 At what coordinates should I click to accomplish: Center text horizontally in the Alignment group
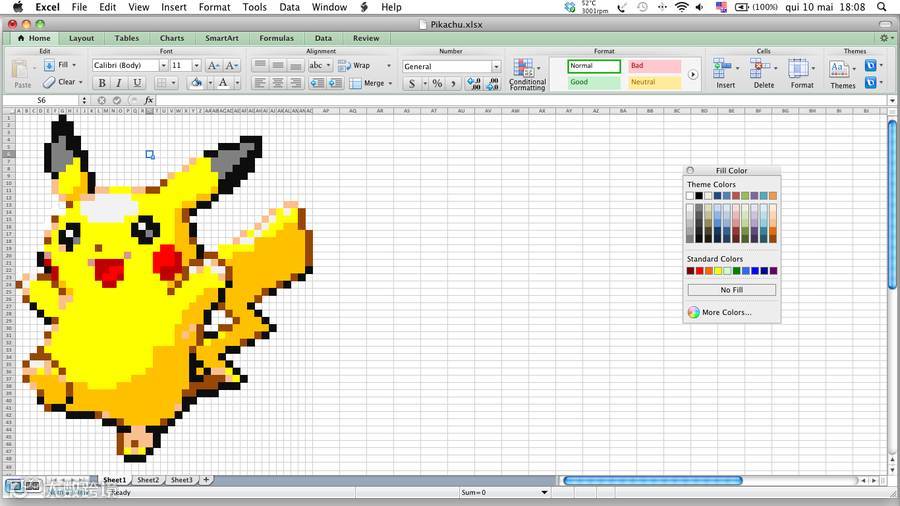[x=278, y=83]
